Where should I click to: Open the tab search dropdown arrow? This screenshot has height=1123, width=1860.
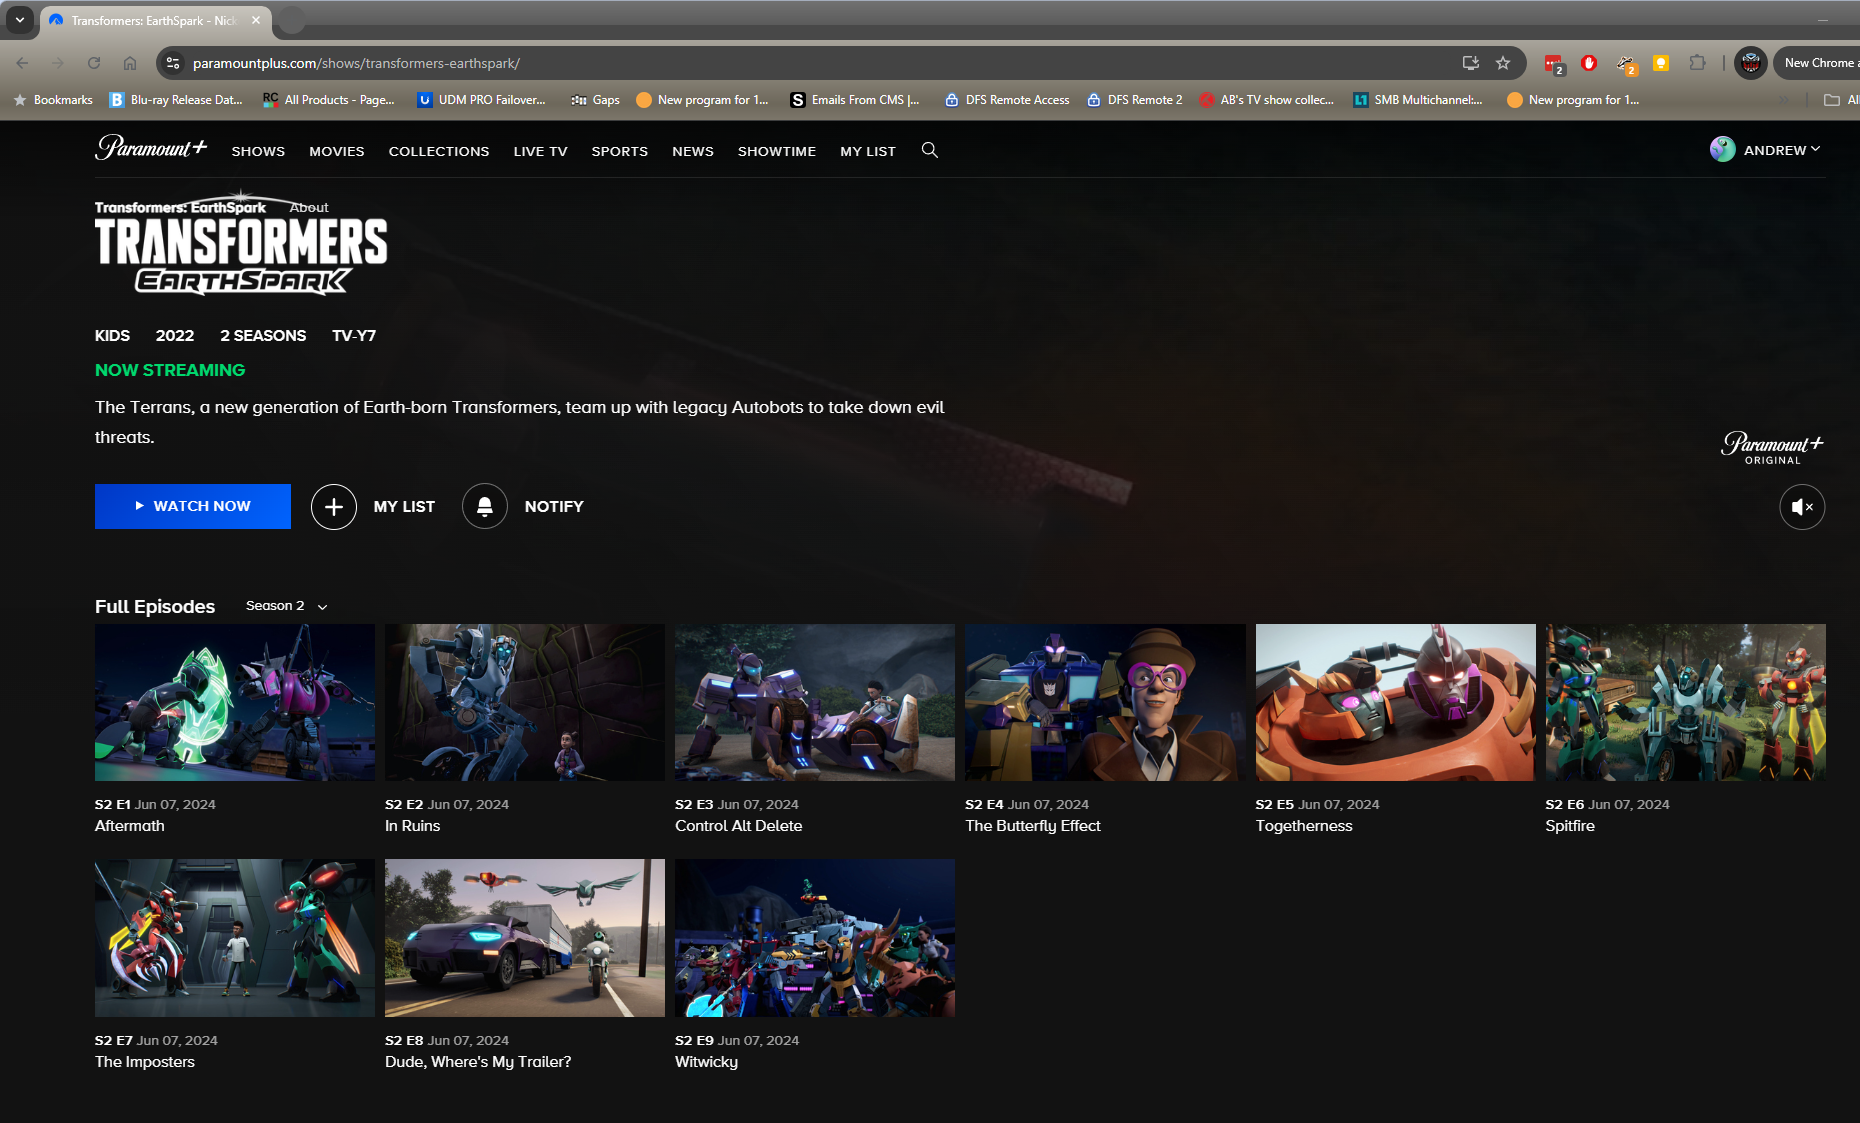[19, 20]
